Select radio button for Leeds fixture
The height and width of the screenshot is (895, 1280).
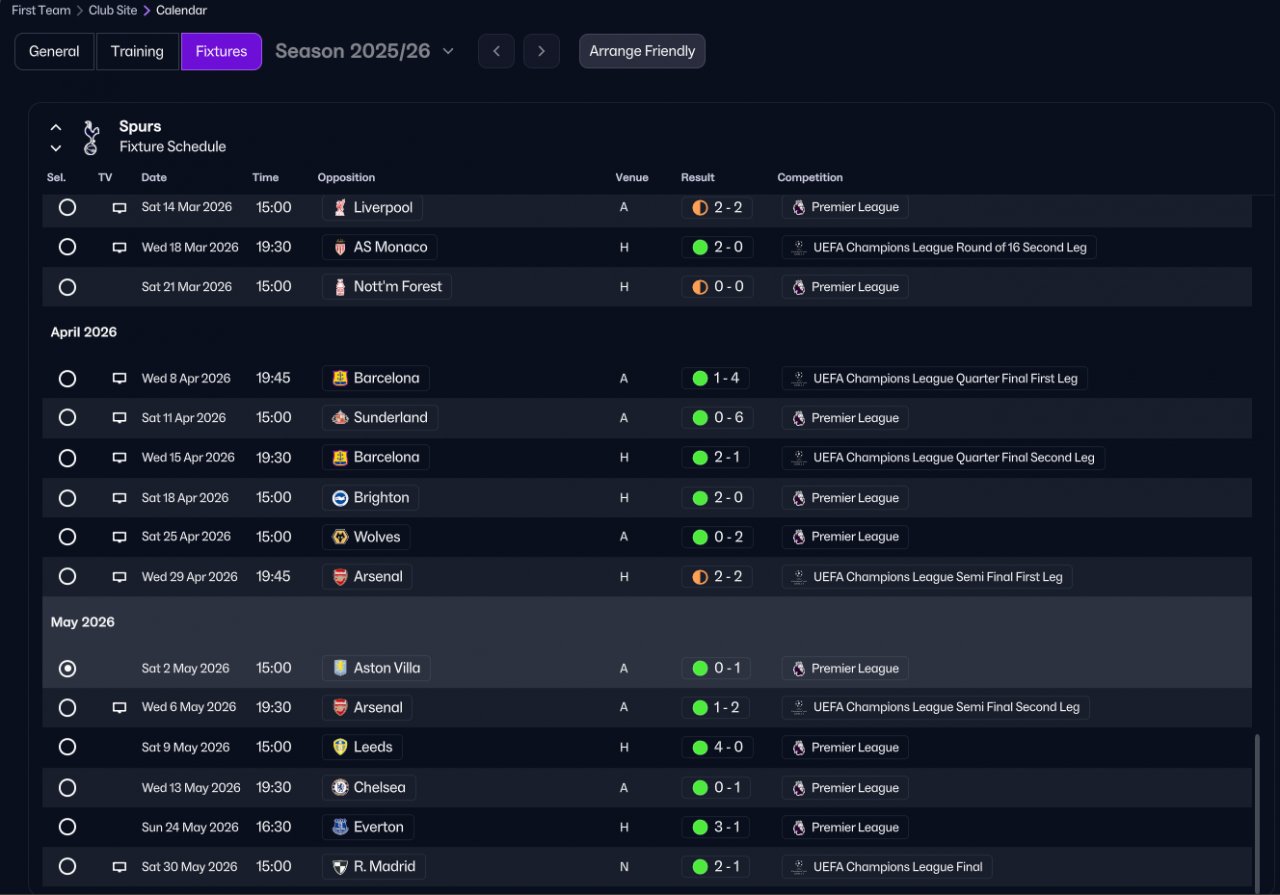point(67,747)
